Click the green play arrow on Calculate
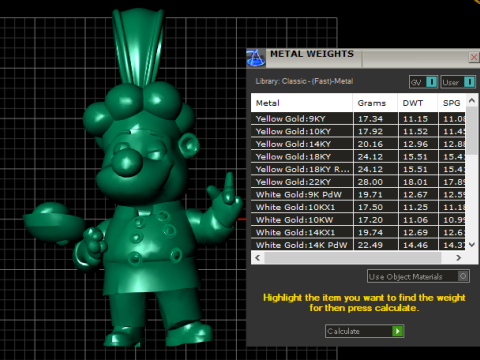 pyautogui.click(x=397, y=331)
